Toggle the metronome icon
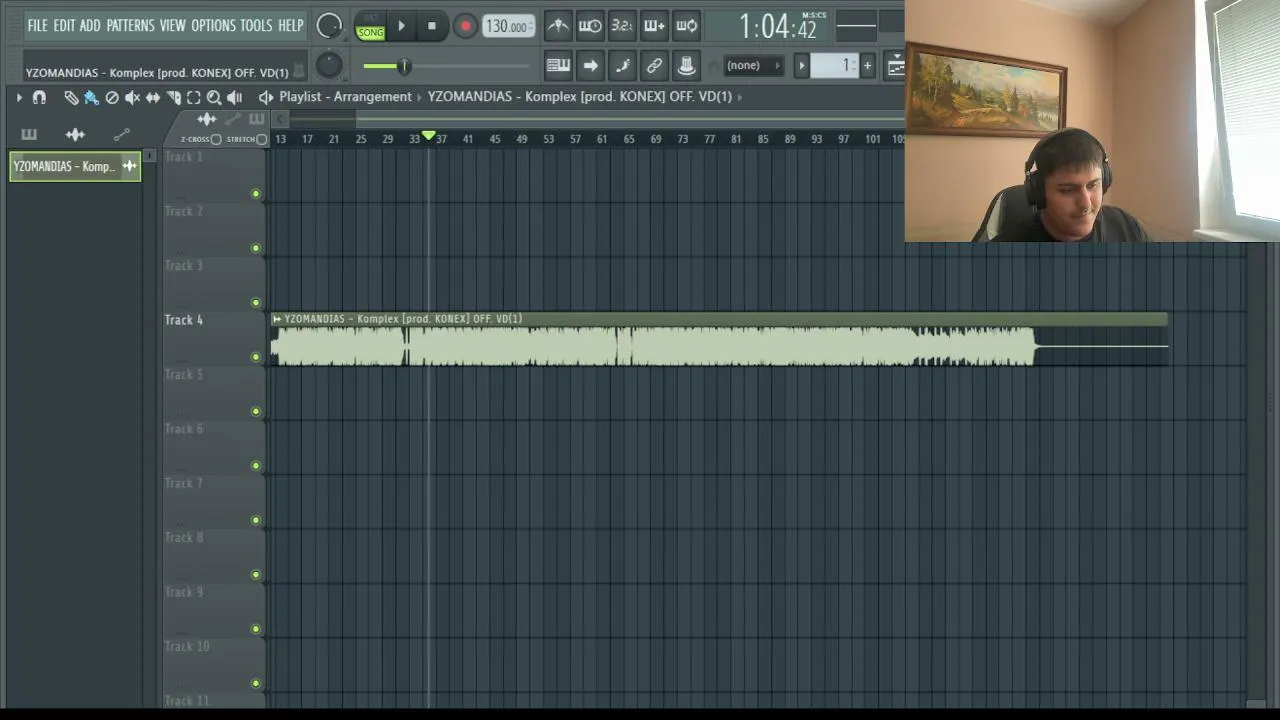1280x720 pixels. [558, 26]
